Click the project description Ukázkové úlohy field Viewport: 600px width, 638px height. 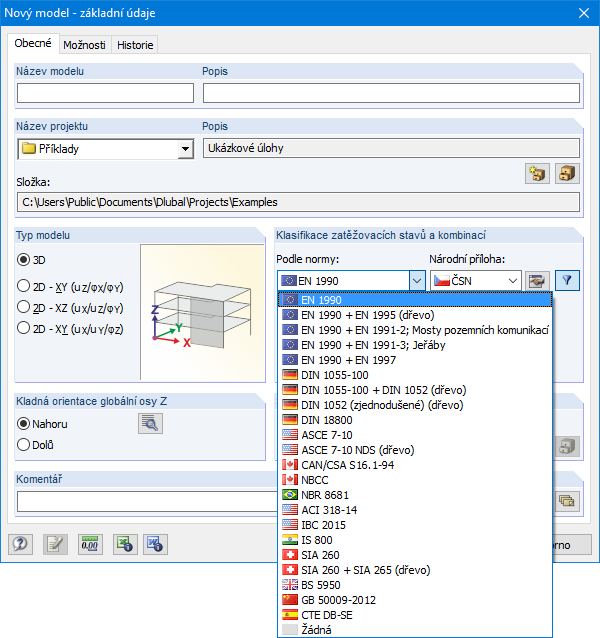(391, 148)
